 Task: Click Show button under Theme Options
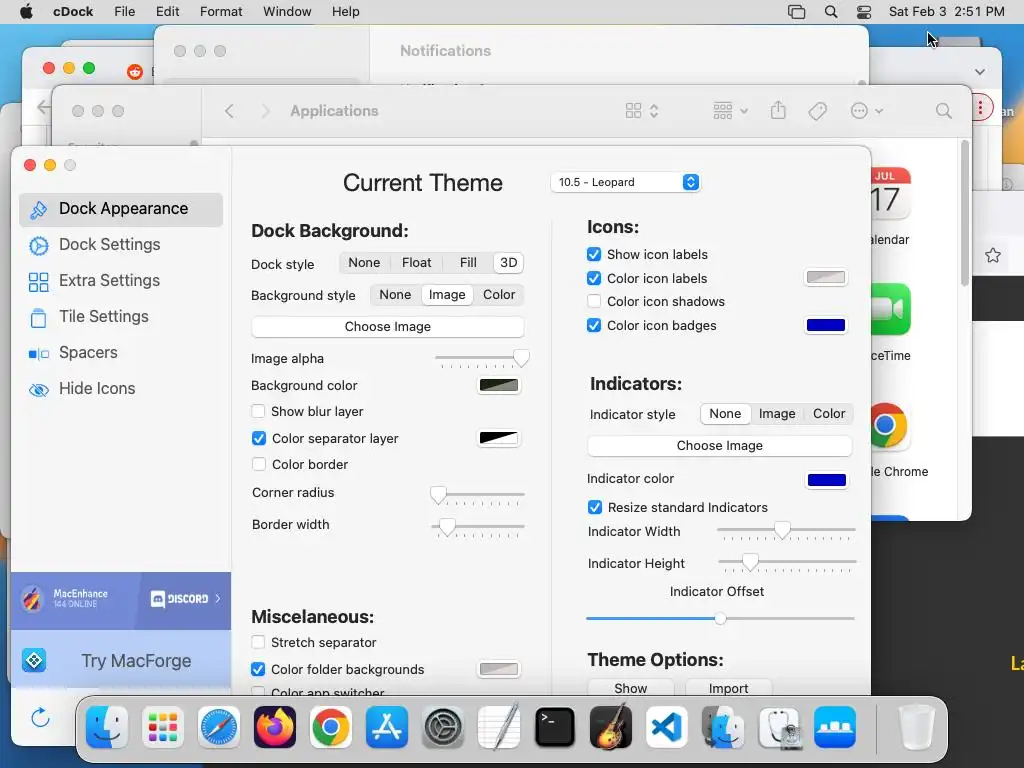[630, 688]
